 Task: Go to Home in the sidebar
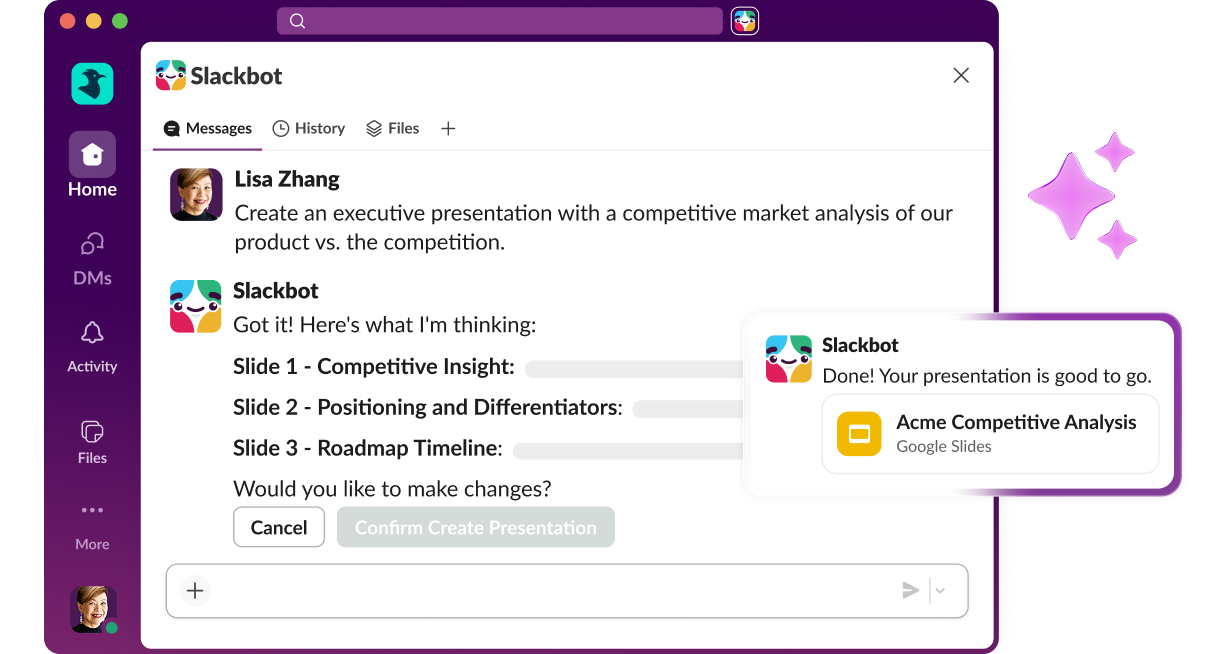click(92, 165)
